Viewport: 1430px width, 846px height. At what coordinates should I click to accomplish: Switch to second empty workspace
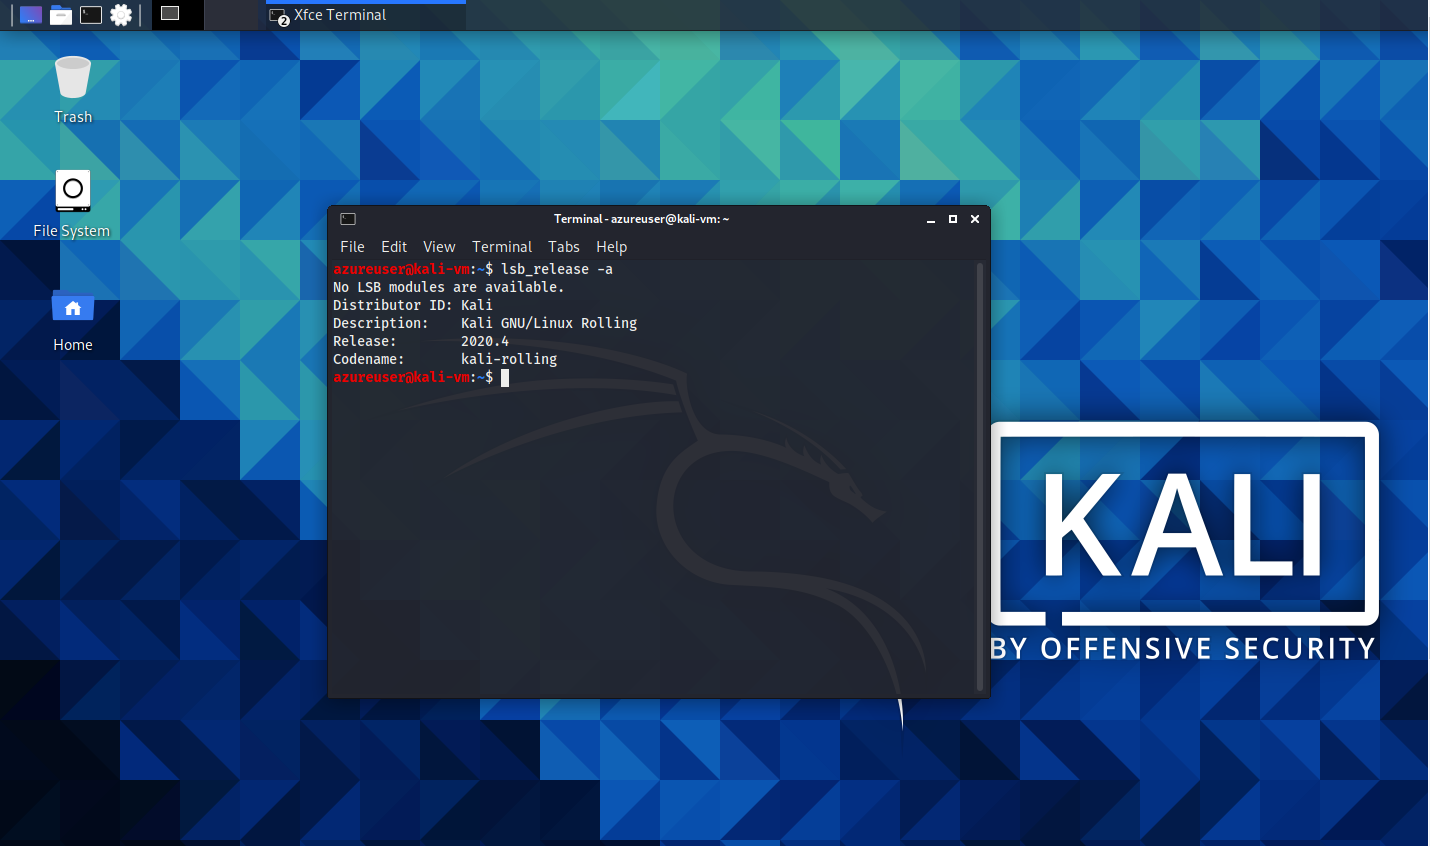231,15
